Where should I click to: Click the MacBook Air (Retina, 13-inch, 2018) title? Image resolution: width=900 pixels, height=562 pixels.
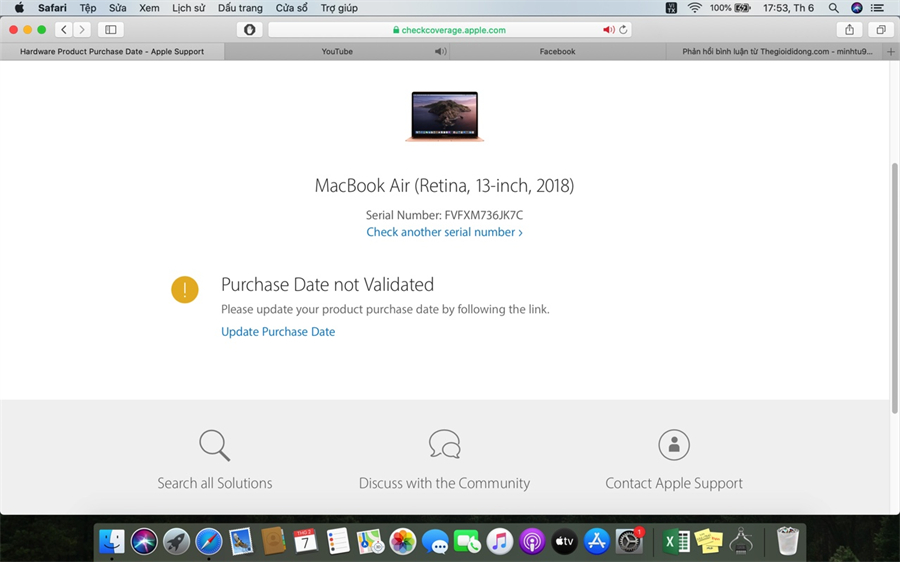(x=444, y=185)
